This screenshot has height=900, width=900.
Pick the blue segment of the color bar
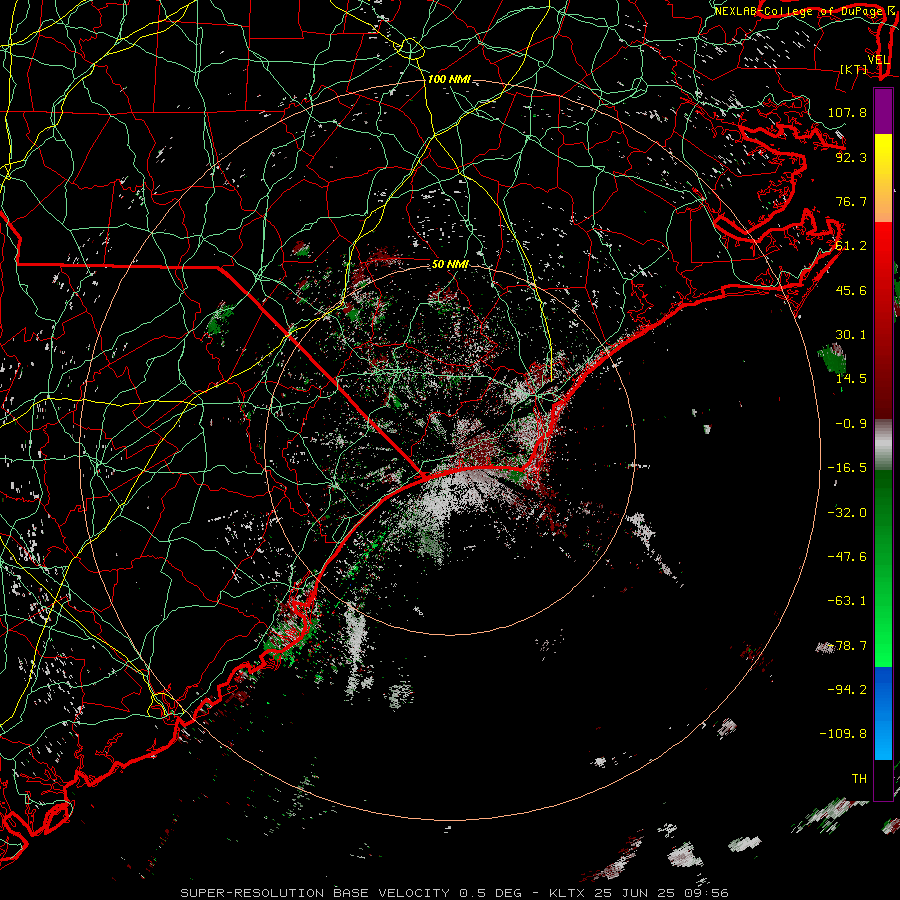click(x=883, y=713)
